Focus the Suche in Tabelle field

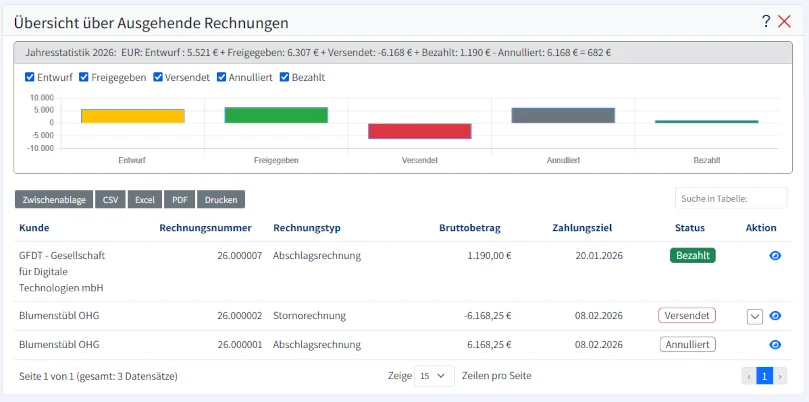point(731,198)
